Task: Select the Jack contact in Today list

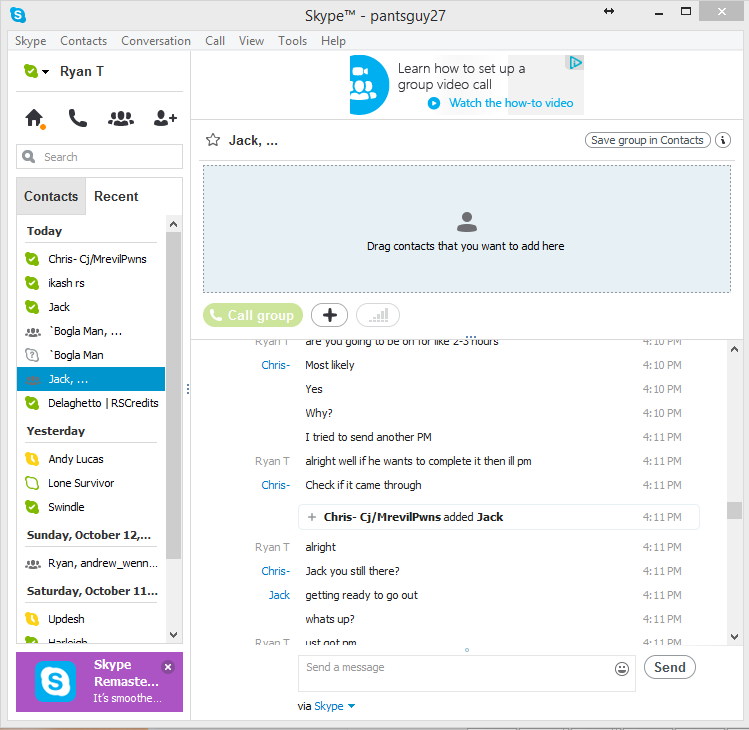Action: [91, 307]
